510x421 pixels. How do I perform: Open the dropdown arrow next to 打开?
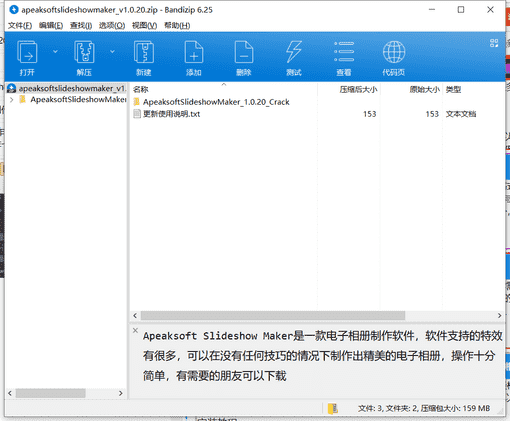(x=55, y=51)
